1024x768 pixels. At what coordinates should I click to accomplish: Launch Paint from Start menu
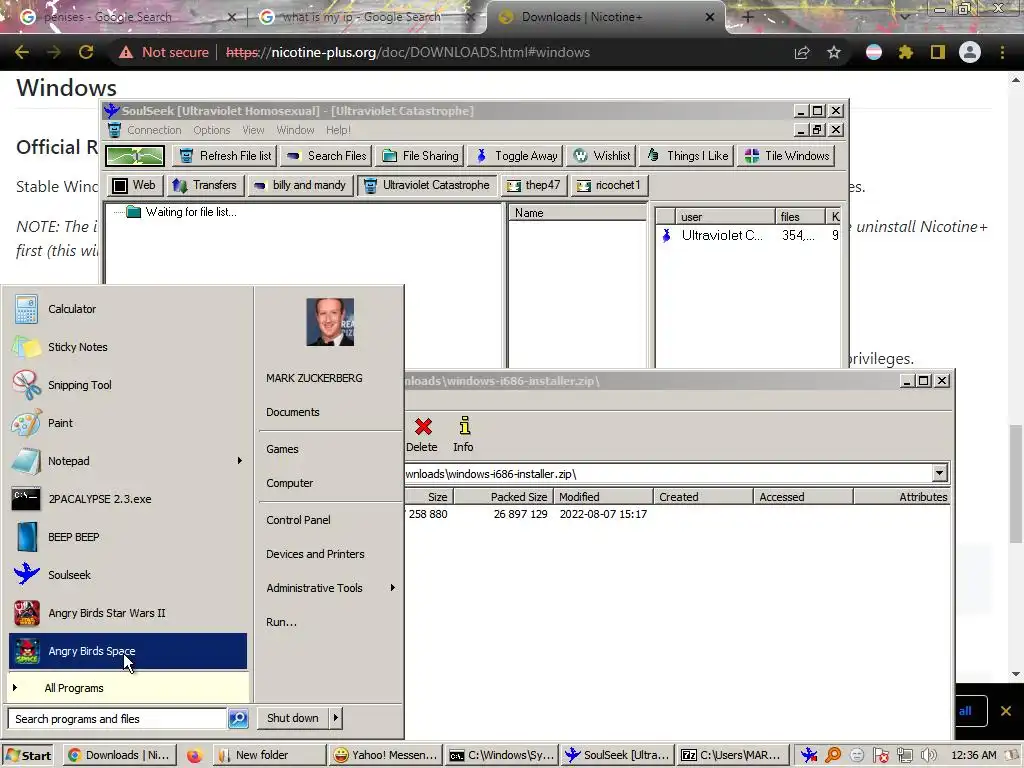[x=127, y=423]
